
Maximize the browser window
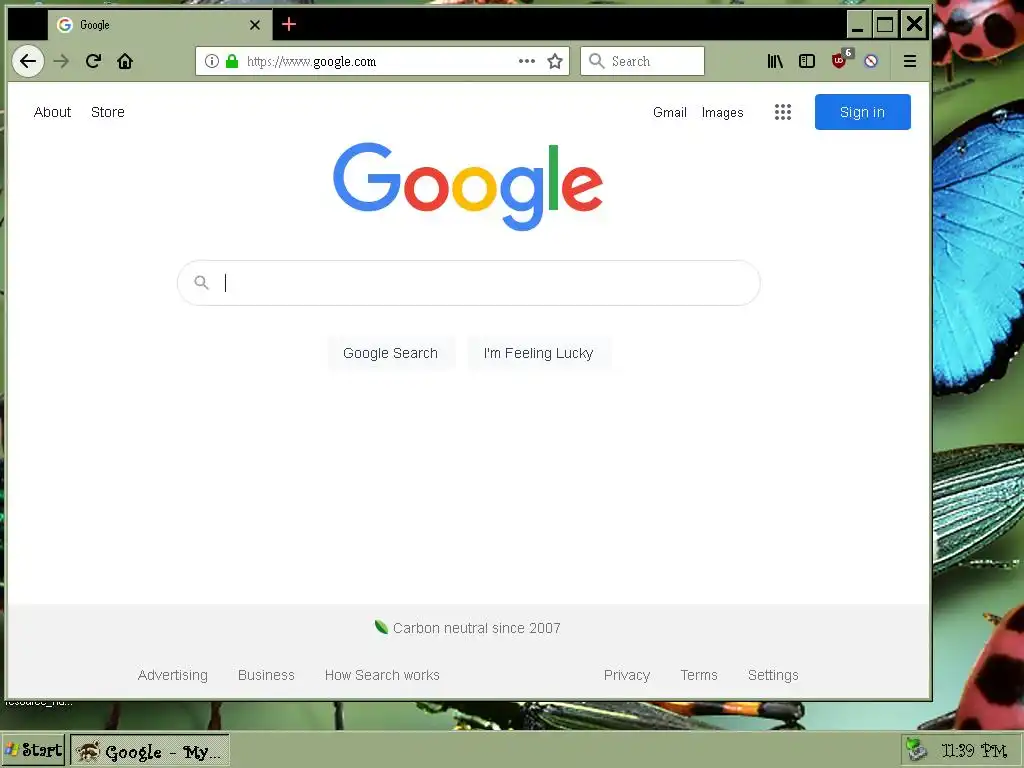click(885, 25)
